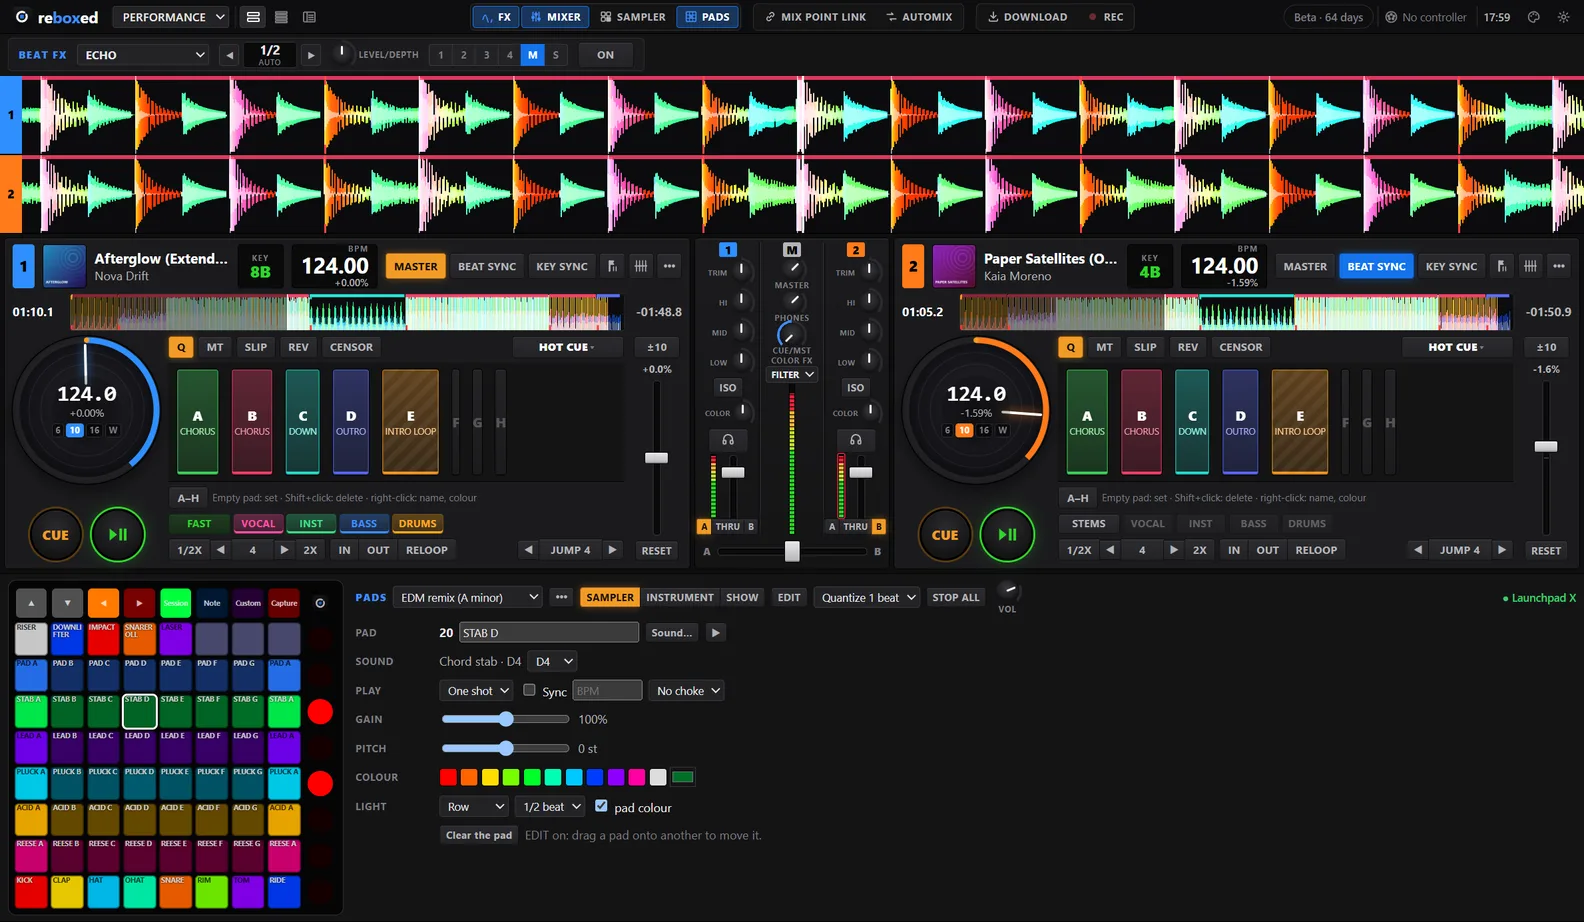The image size is (1584, 922).
Task: Open the ECHO effect dropdown
Action: (144, 55)
